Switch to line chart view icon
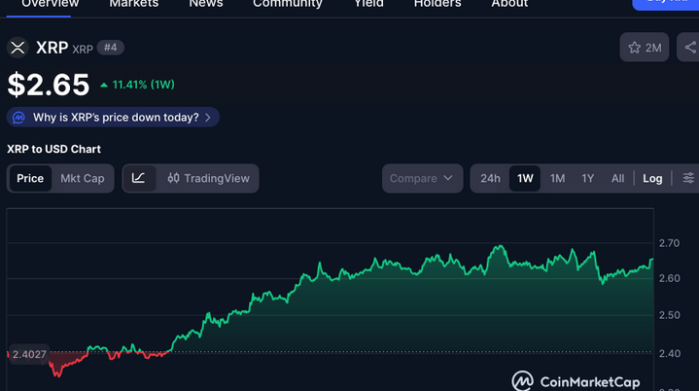Image resolution: width=699 pixels, height=391 pixels. click(x=139, y=178)
